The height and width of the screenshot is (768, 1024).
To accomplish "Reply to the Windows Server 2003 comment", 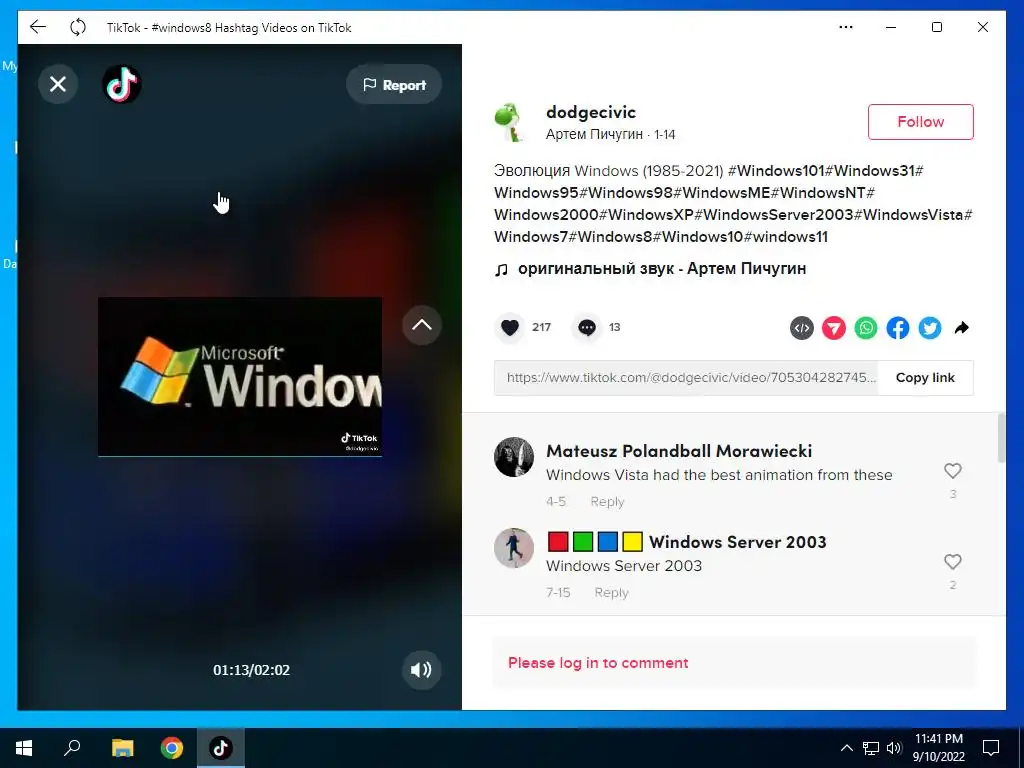I will click(x=611, y=592).
